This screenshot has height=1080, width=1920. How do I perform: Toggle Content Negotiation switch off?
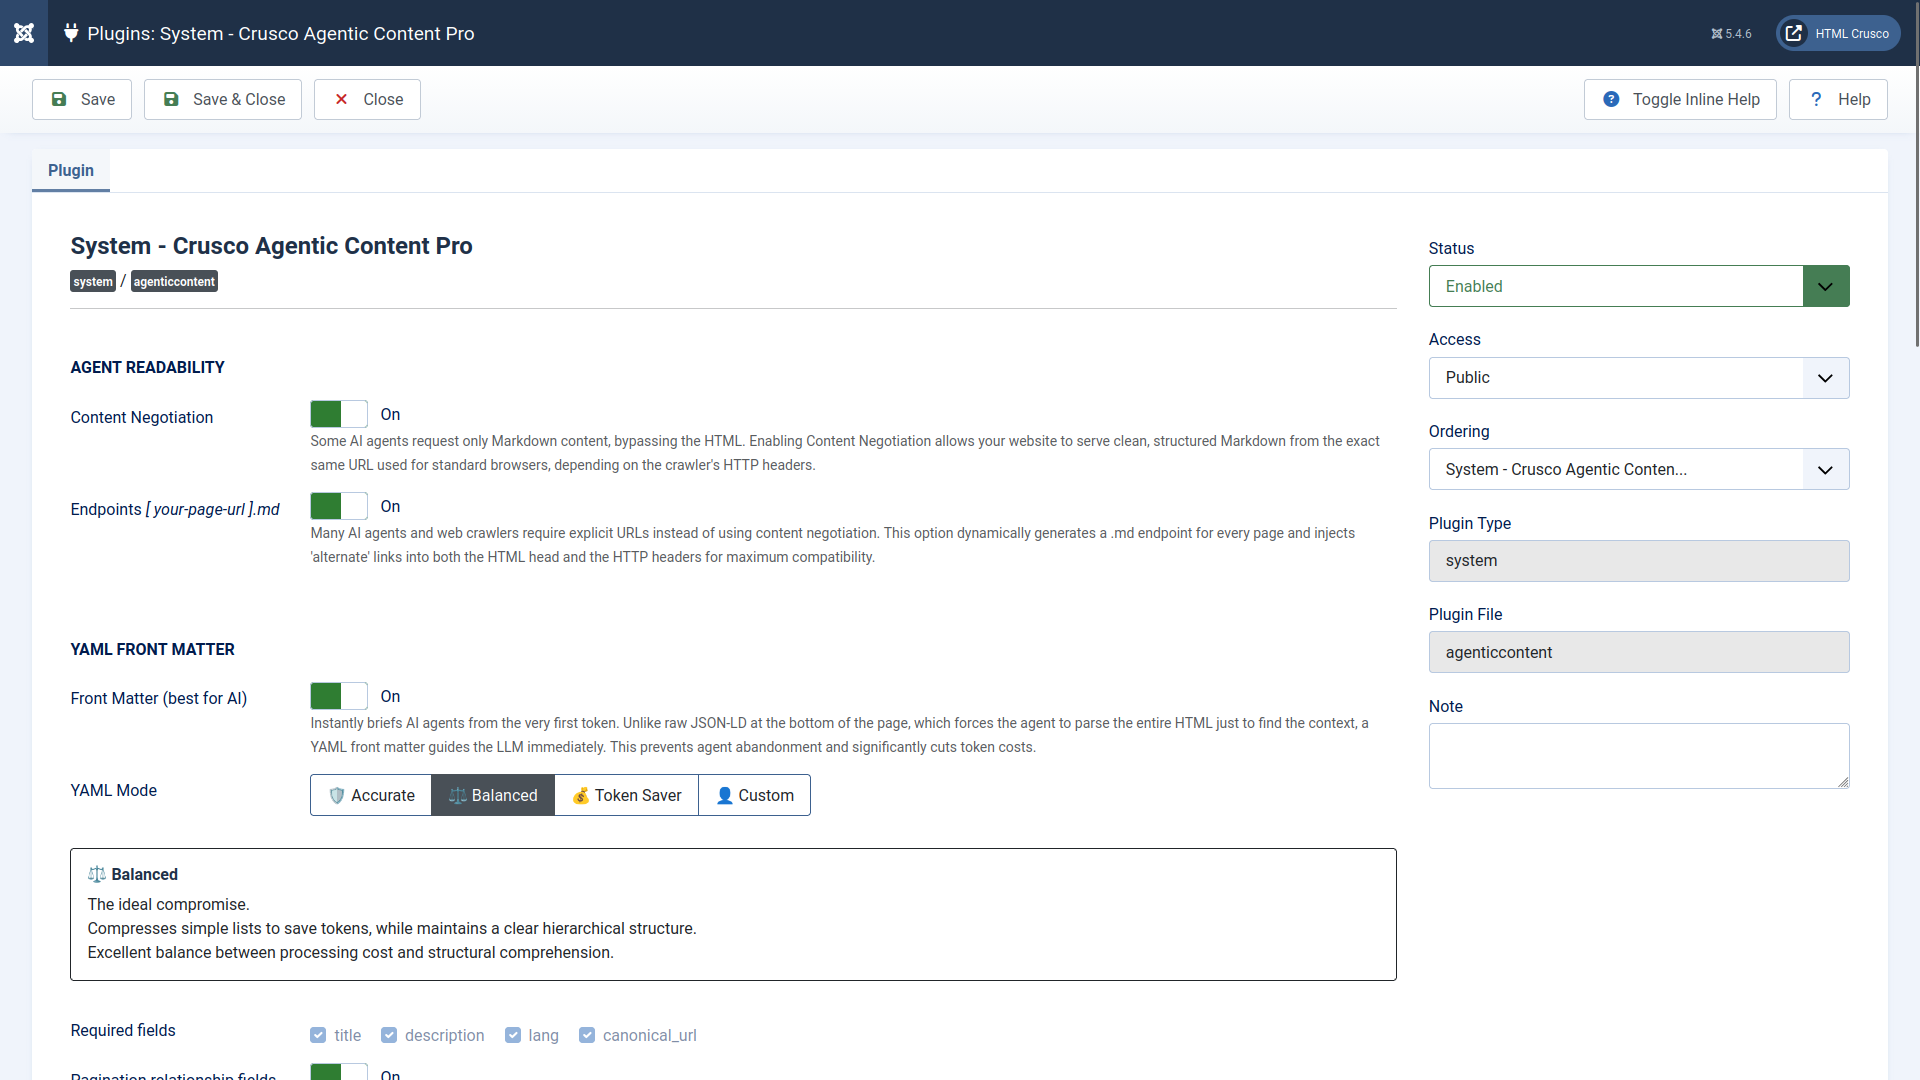point(339,414)
